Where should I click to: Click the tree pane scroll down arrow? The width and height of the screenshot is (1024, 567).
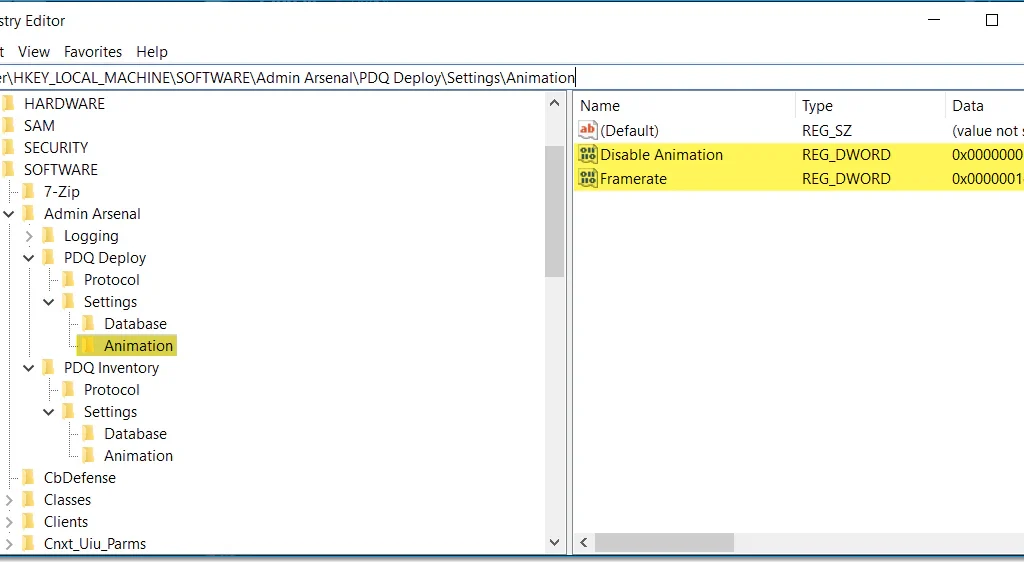pyautogui.click(x=555, y=542)
